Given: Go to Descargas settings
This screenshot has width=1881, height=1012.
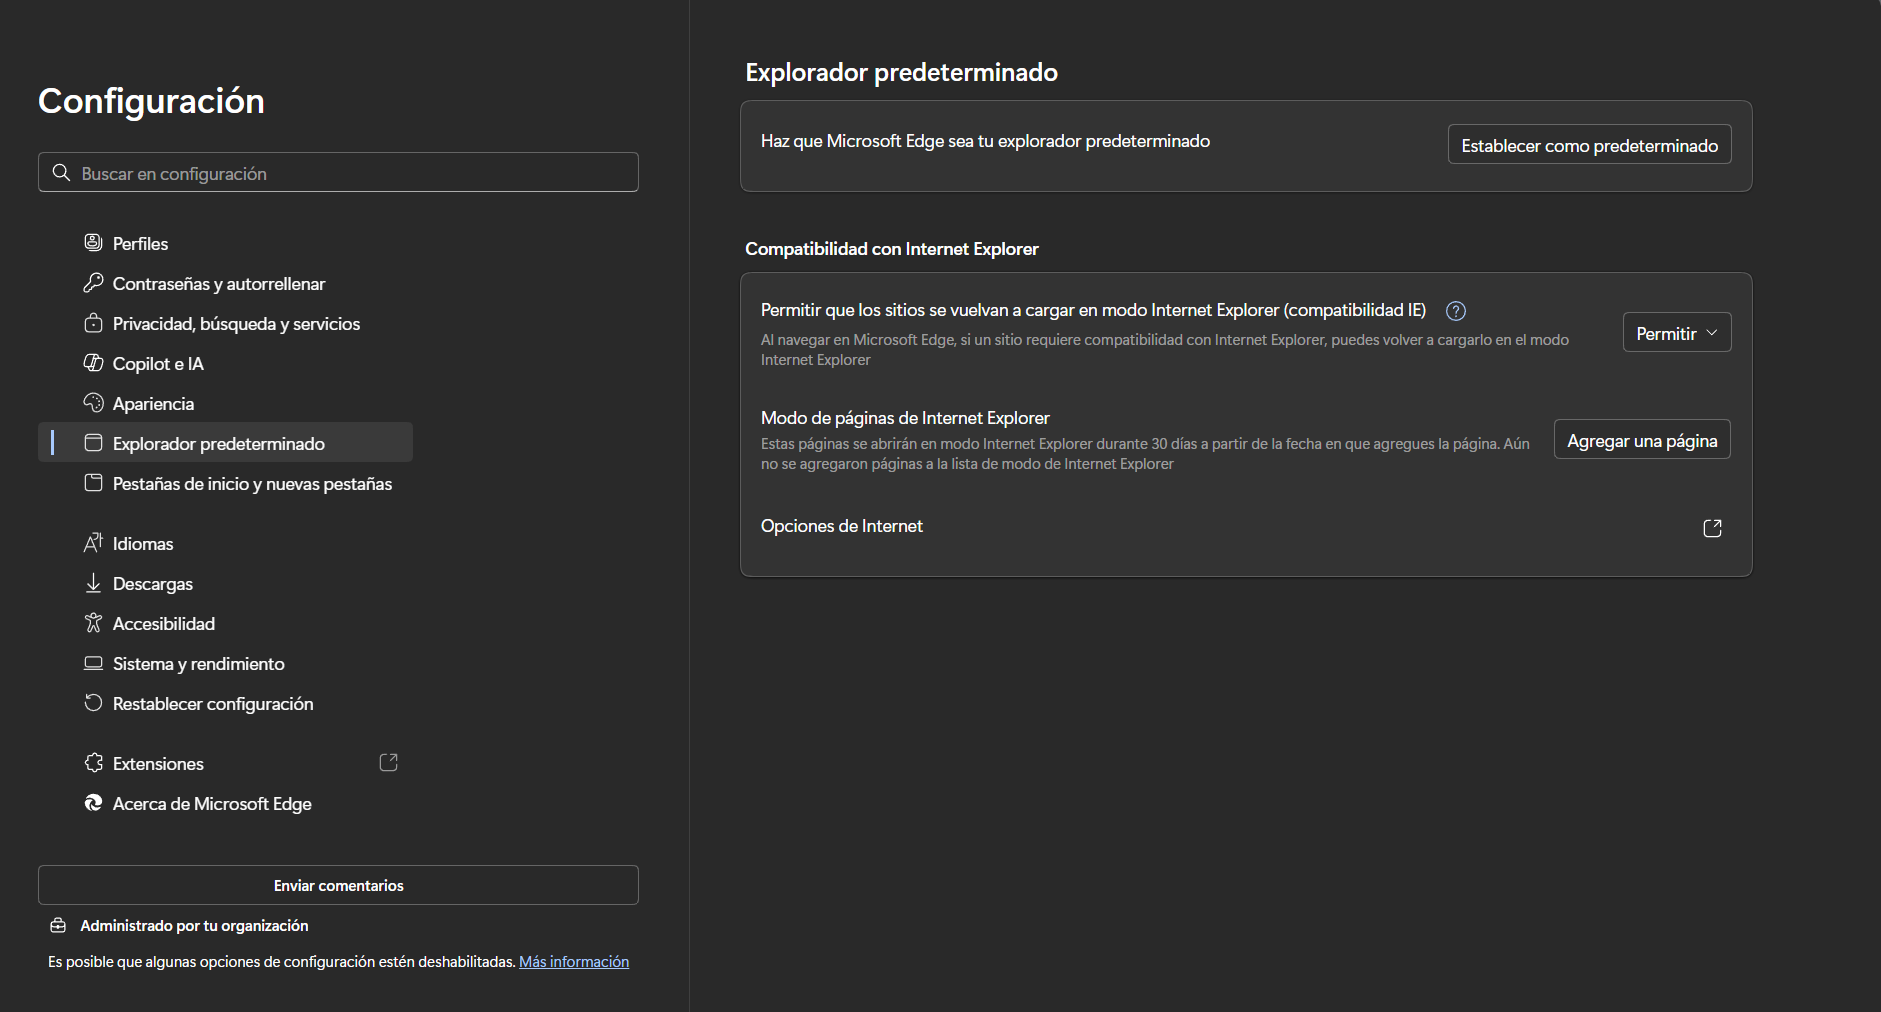Looking at the screenshot, I should pos(225,583).
